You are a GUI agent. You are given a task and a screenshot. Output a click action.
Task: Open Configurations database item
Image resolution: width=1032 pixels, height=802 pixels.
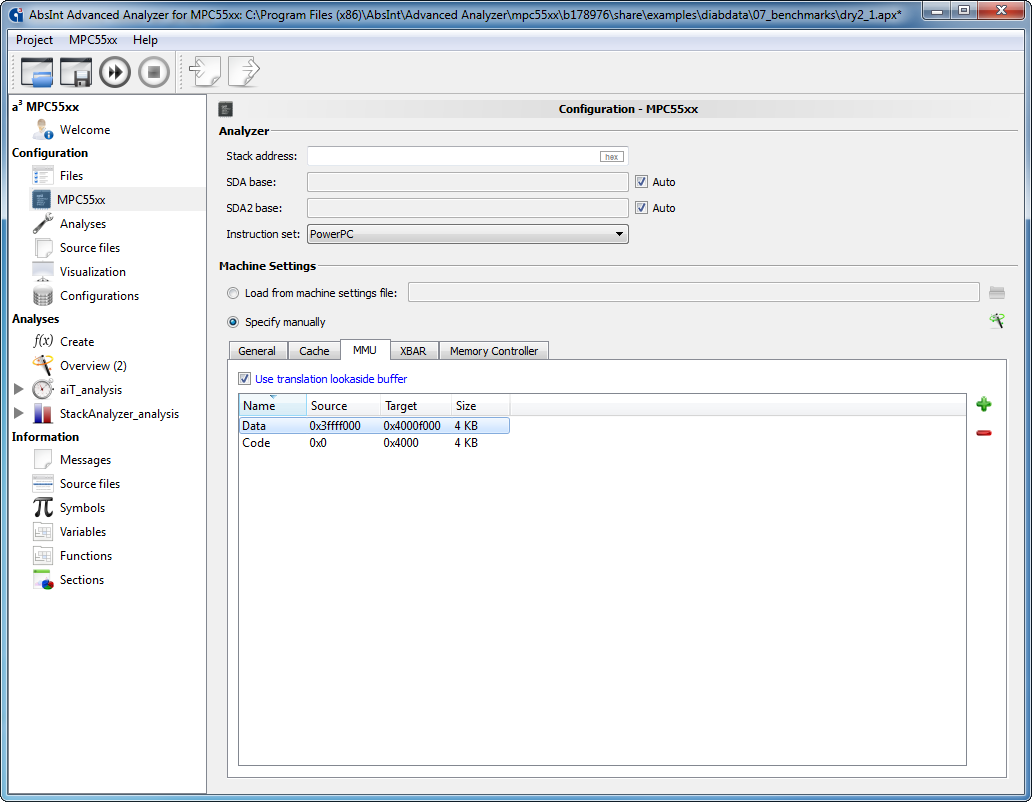point(99,295)
